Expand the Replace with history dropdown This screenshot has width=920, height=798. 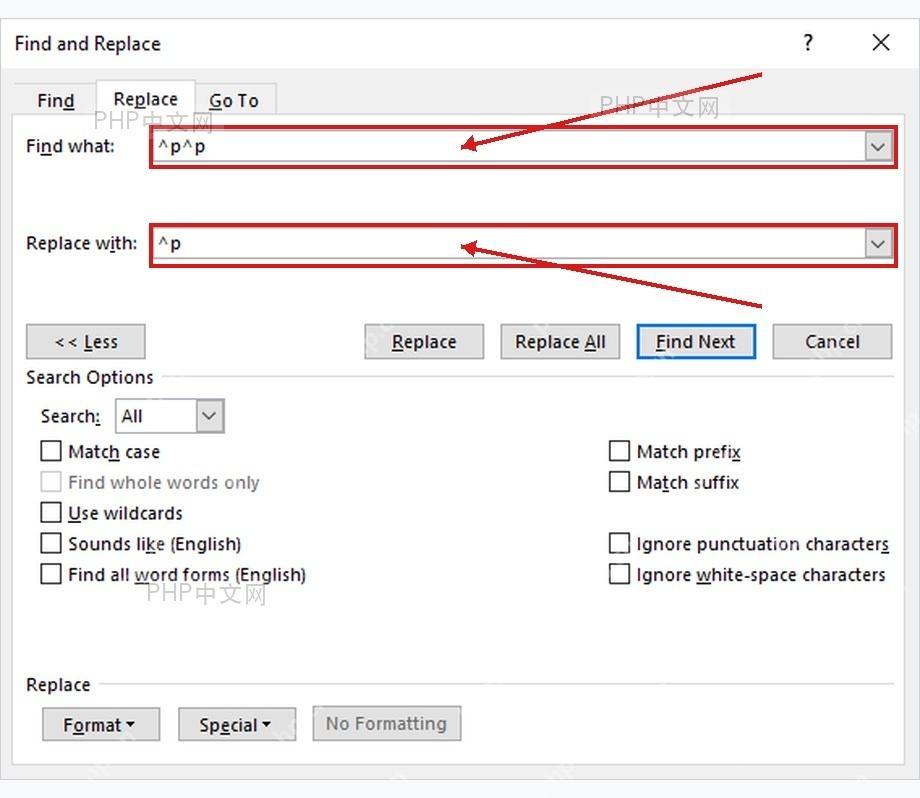878,244
